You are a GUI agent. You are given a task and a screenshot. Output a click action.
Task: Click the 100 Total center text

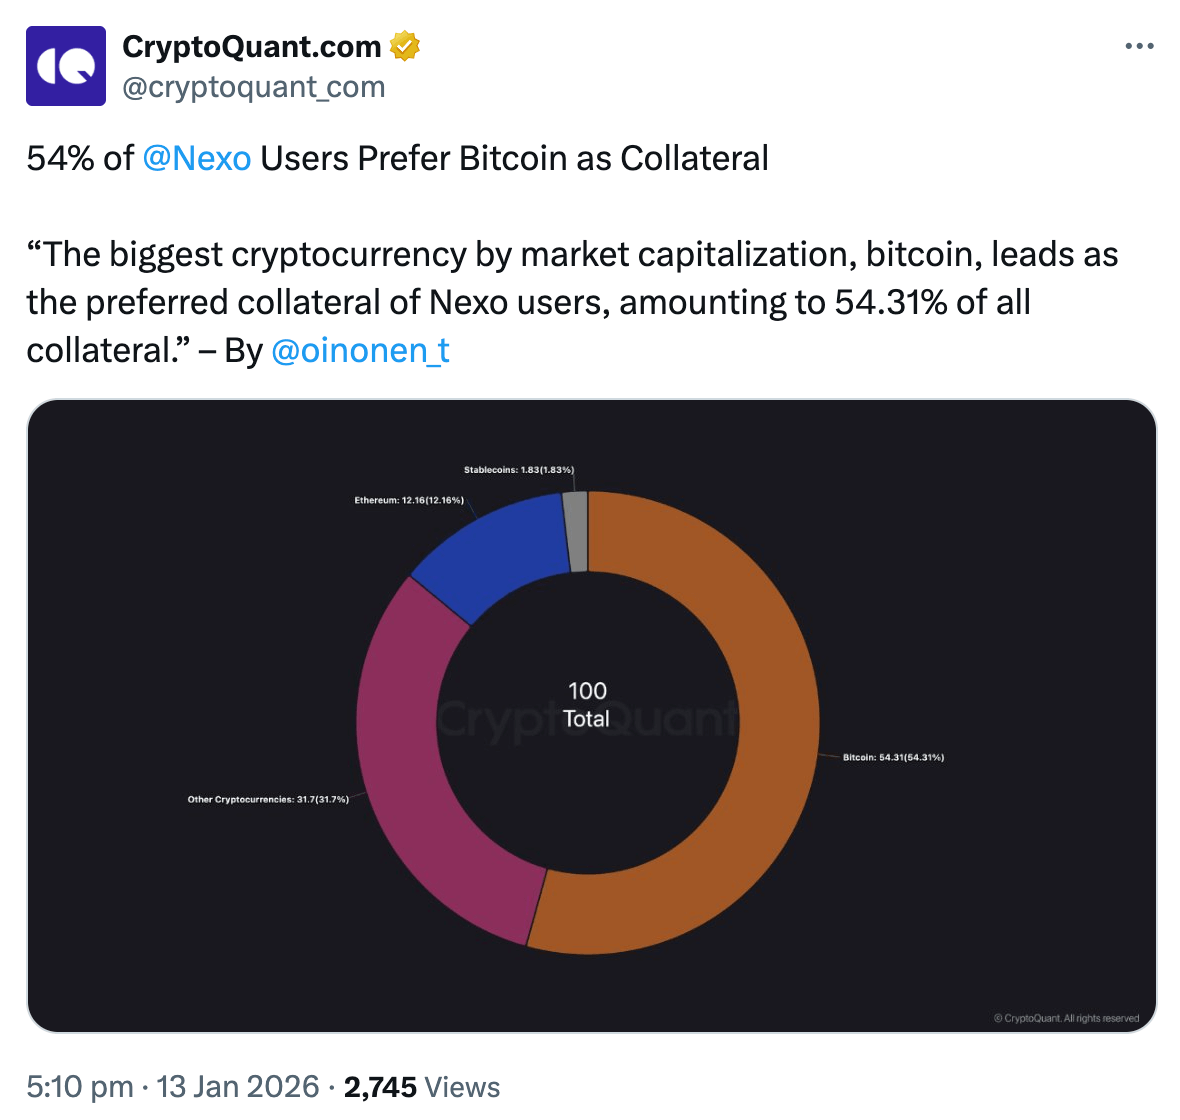(x=587, y=704)
